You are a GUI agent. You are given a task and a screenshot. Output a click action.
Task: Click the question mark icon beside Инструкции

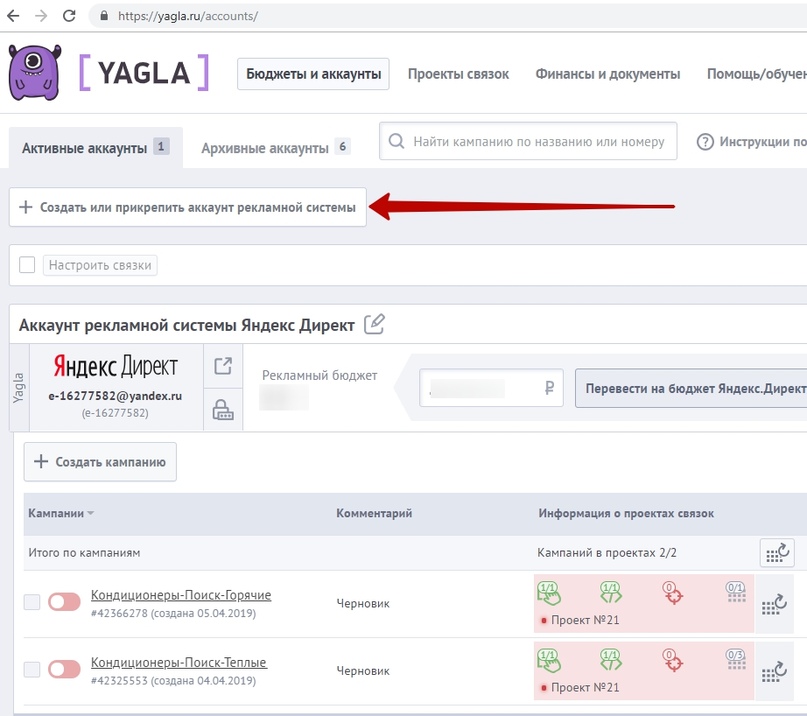click(705, 142)
